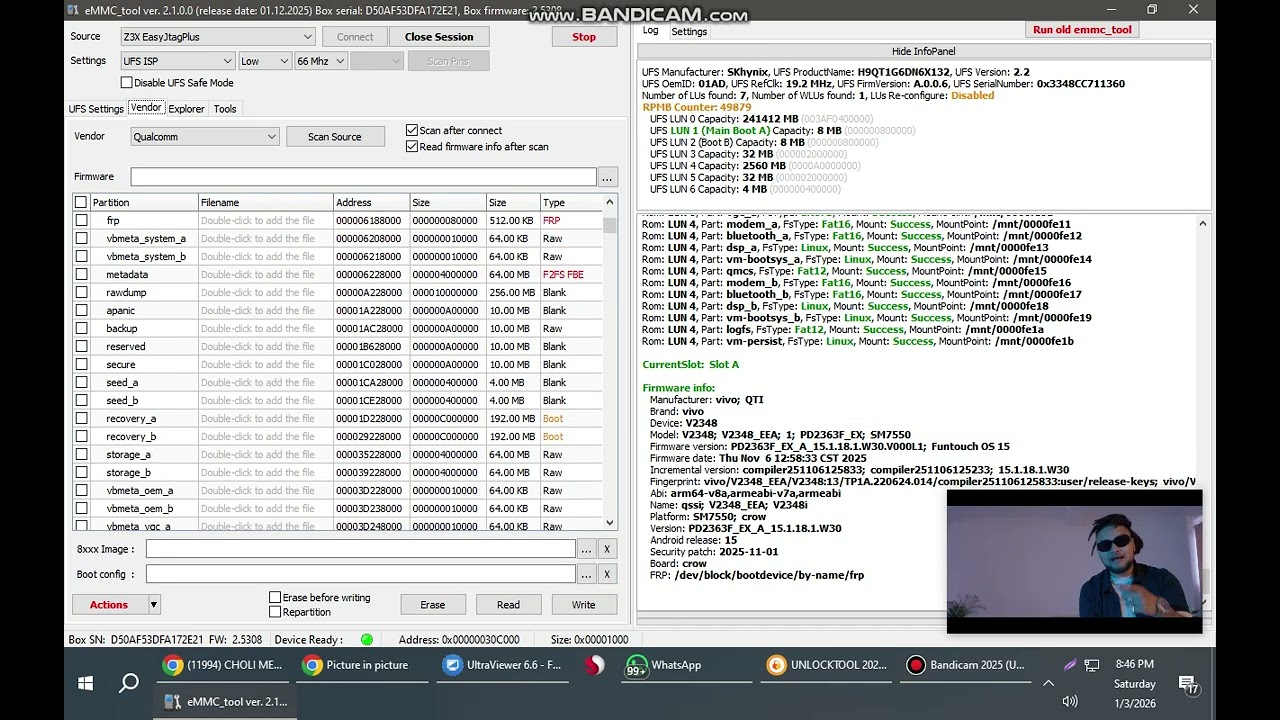Toggle Scan after connect checkbox

[x=412, y=130]
